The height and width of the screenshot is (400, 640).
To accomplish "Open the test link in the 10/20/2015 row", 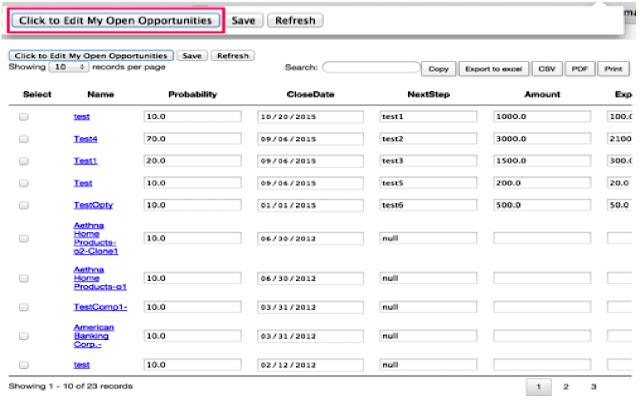I will pyautogui.click(x=82, y=117).
